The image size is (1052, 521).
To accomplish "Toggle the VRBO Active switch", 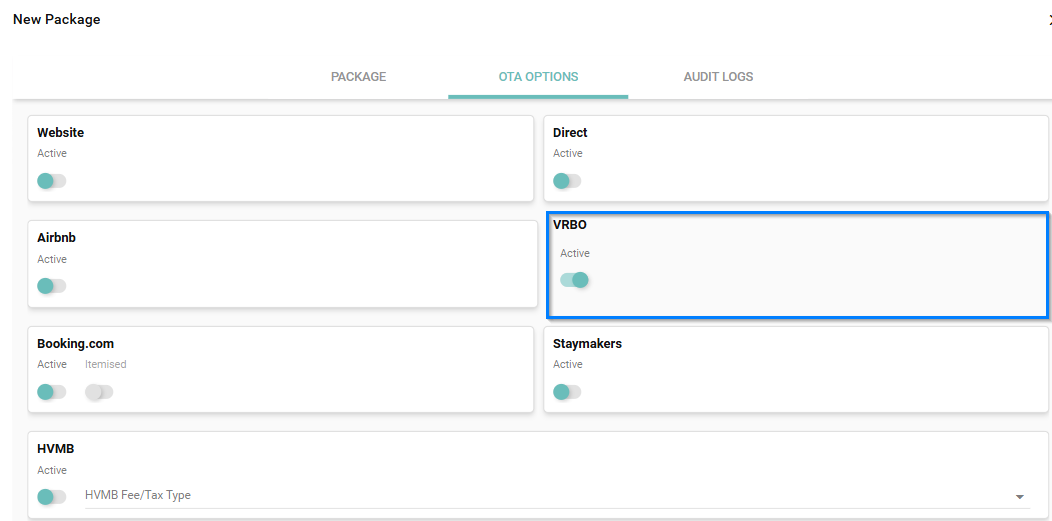I will click(574, 280).
